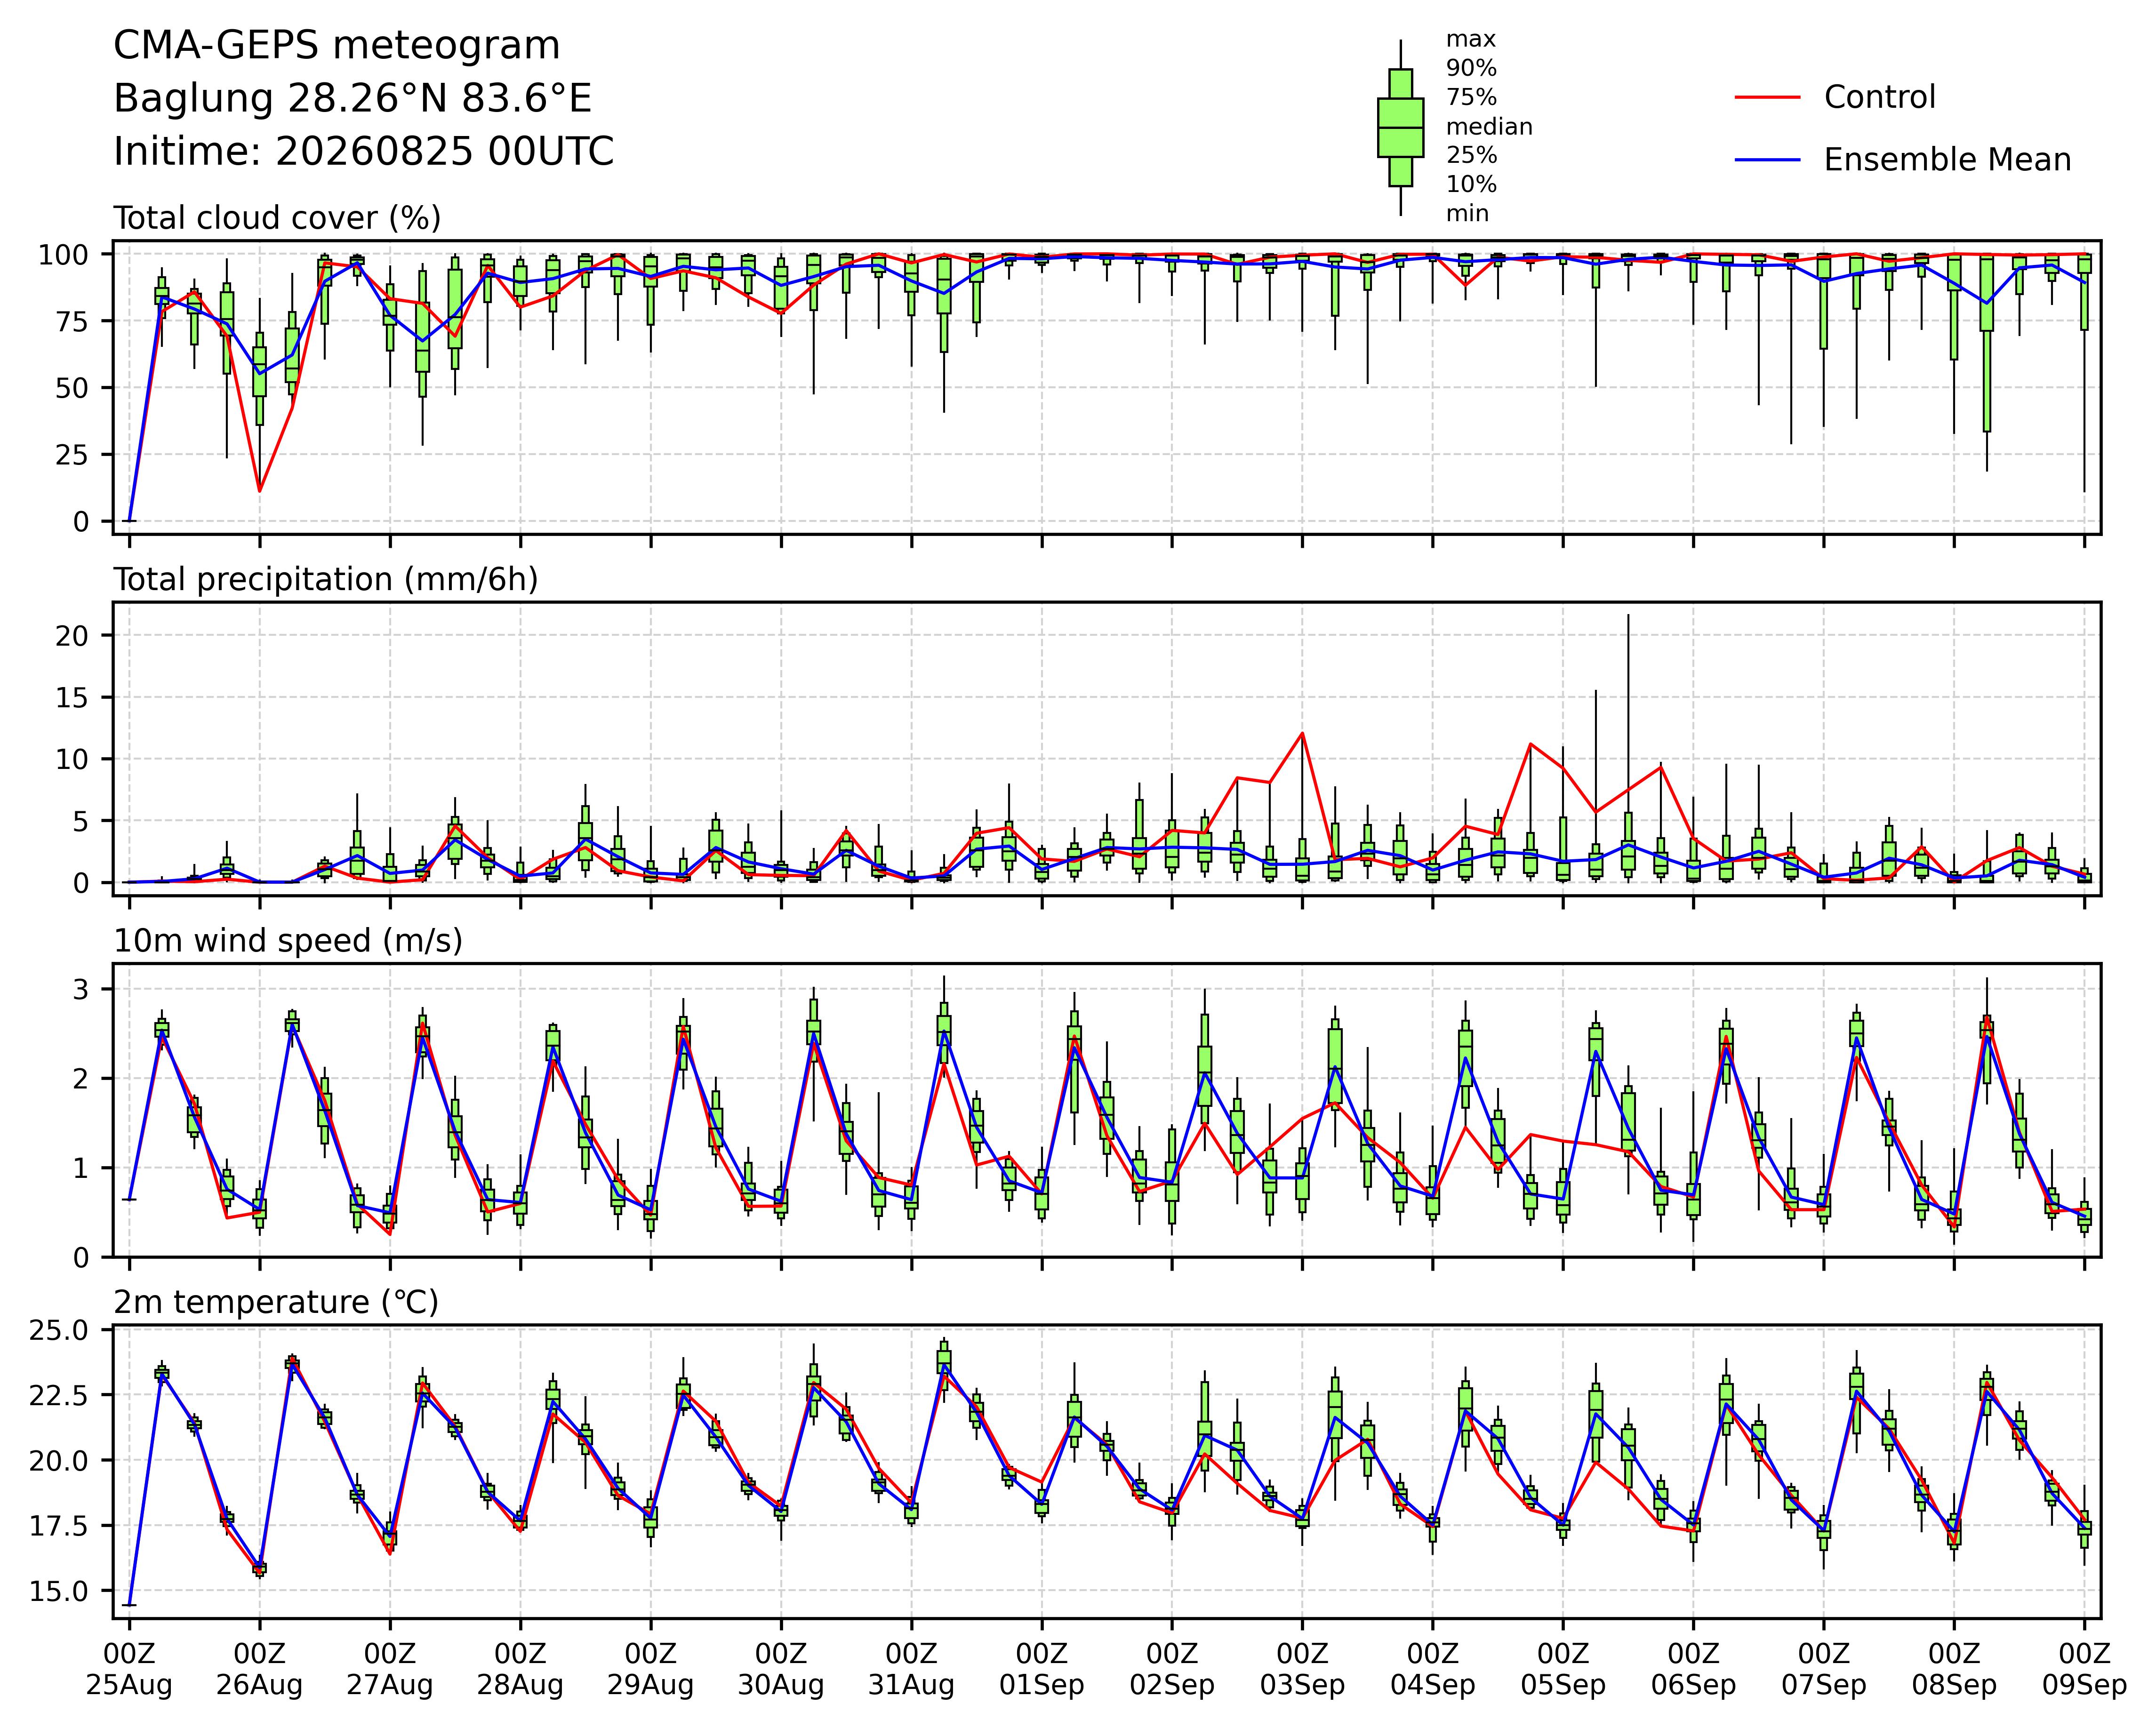This screenshot has width=2156, height=1728.
Task: Click the '00Z 06Sep' x-axis label
Action: [1693, 1669]
